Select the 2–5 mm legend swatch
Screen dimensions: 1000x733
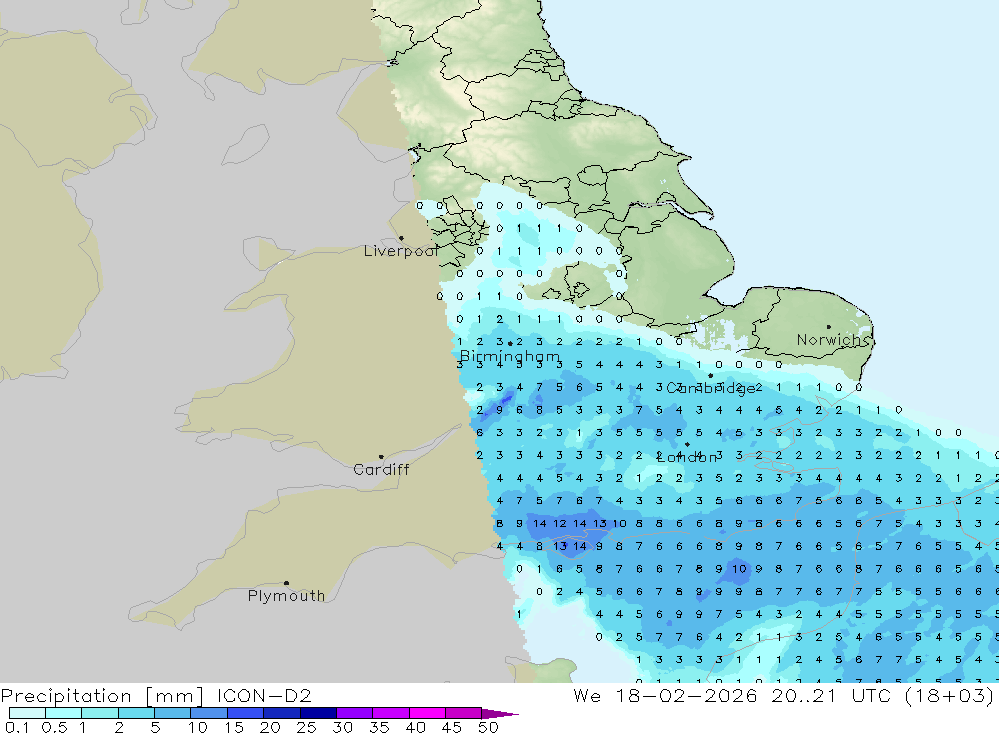click(136, 713)
